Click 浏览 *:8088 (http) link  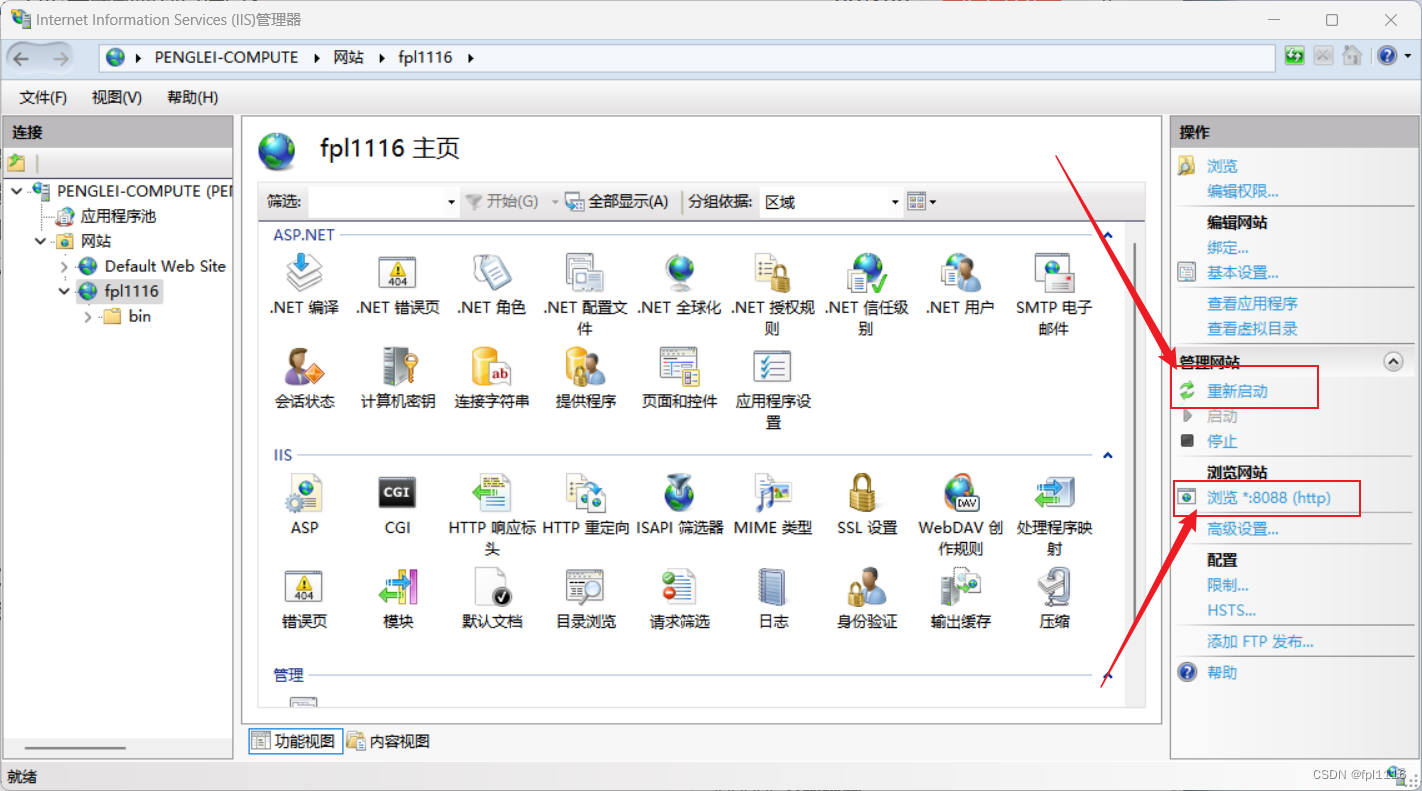[x=1268, y=497]
